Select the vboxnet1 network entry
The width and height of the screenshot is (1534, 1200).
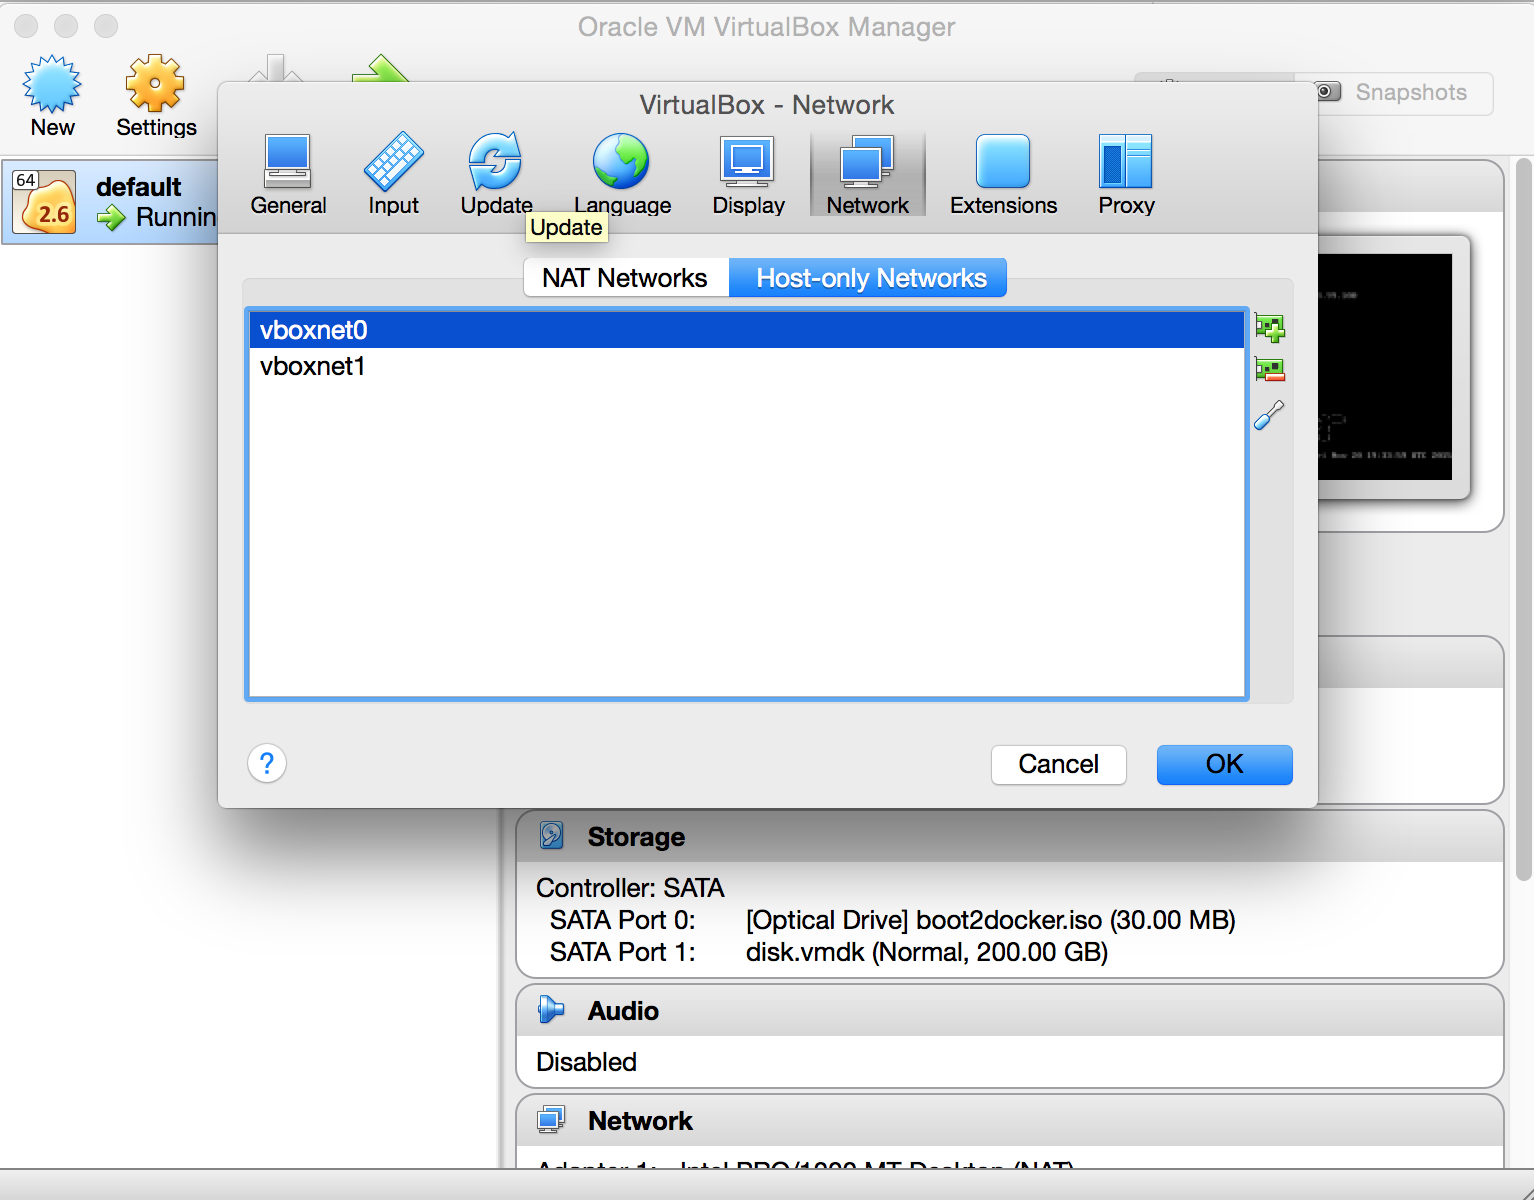tap(312, 366)
